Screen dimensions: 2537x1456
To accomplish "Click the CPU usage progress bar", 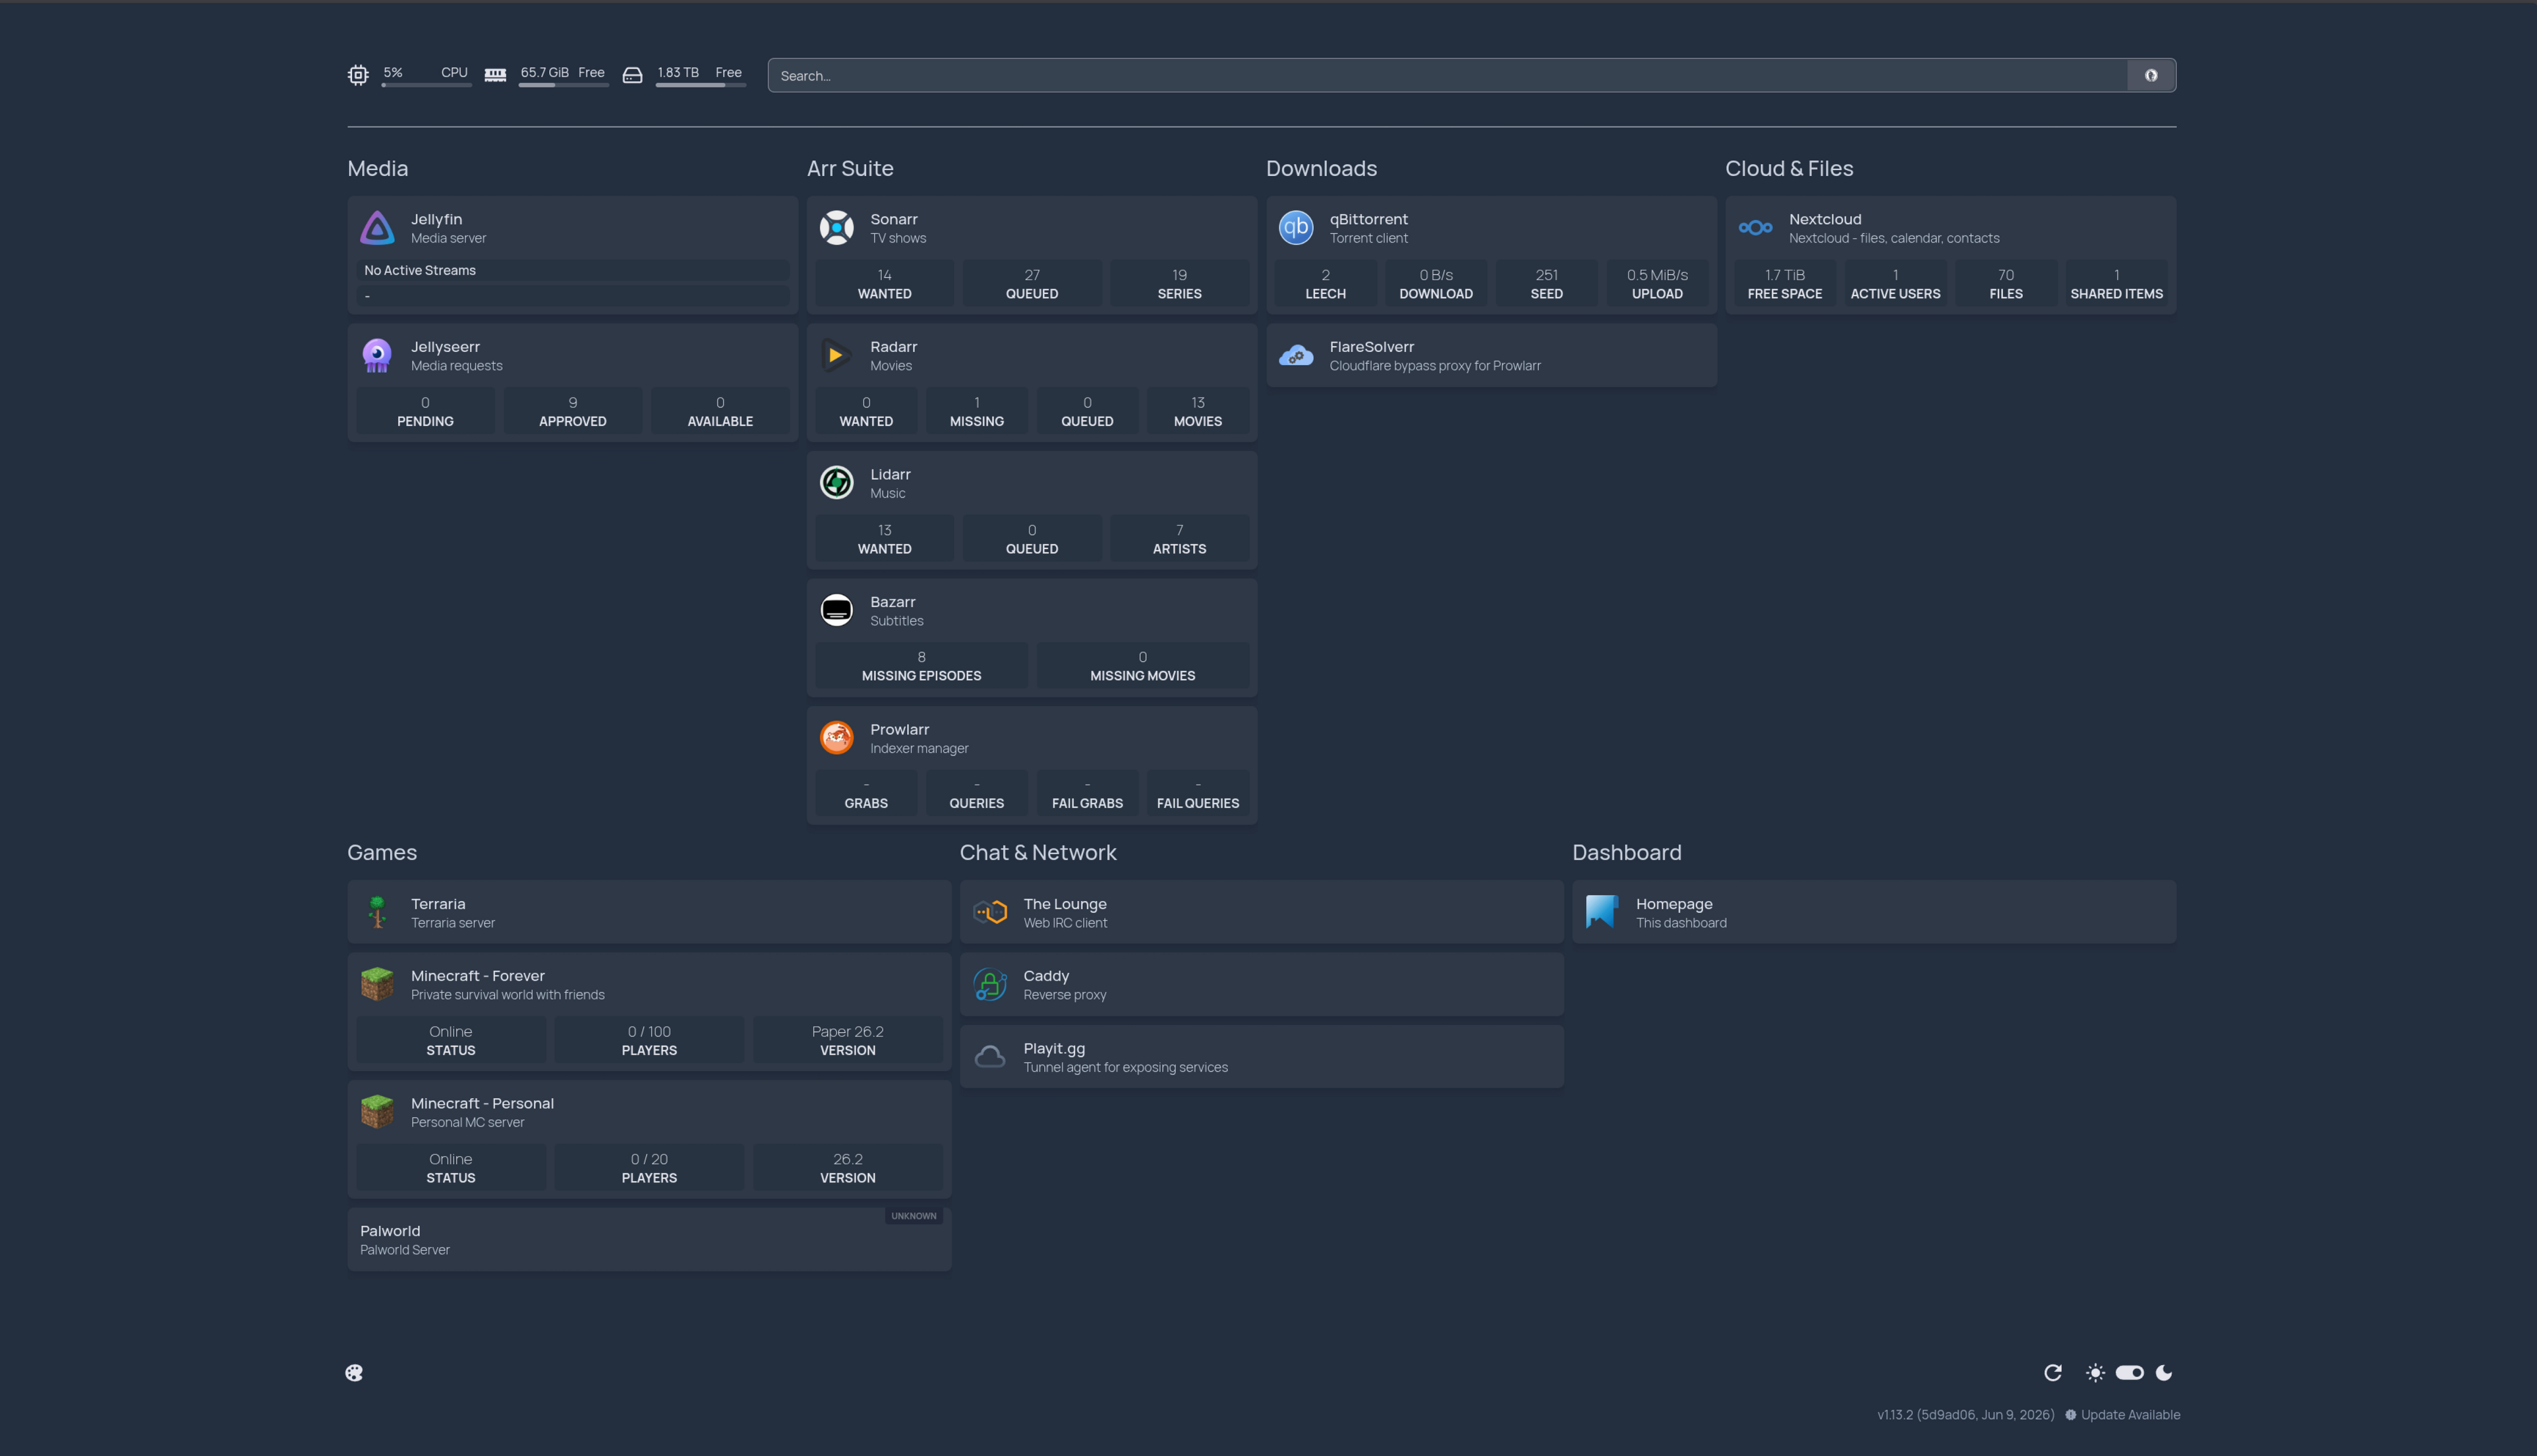I will [426, 85].
